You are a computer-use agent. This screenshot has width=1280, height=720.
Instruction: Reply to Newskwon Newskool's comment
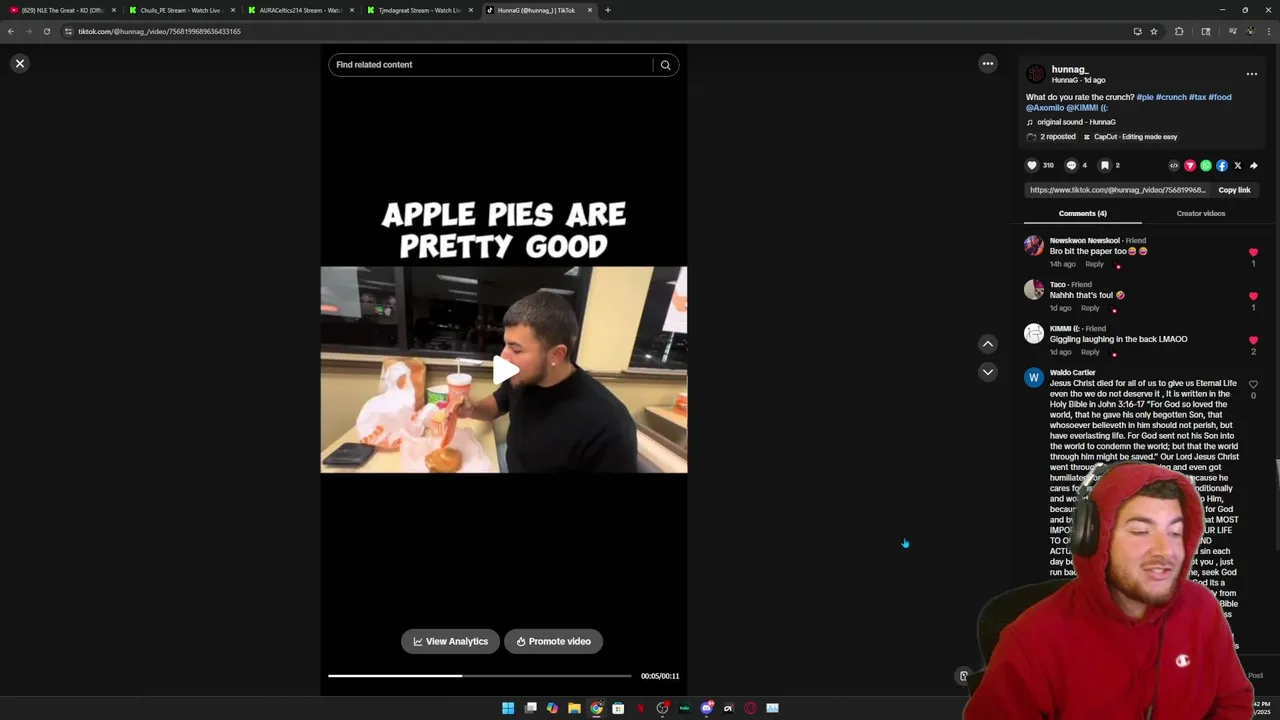click(x=1094, y=264)
